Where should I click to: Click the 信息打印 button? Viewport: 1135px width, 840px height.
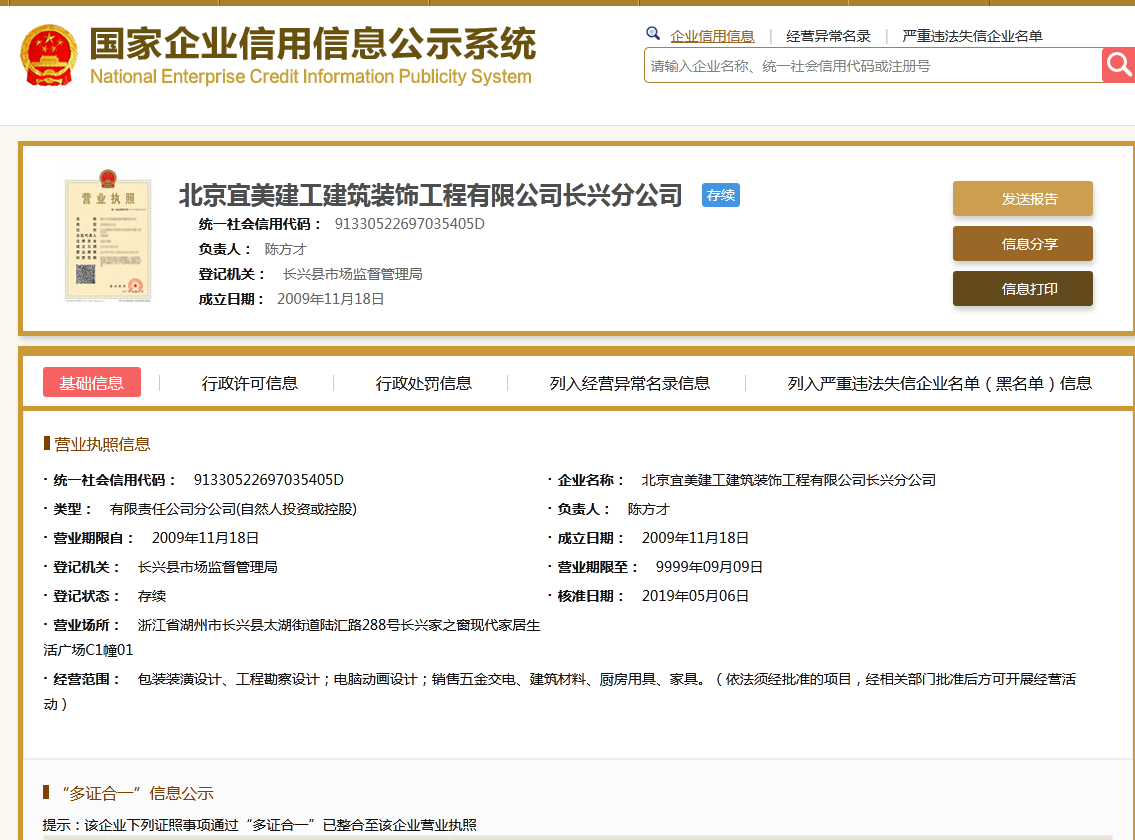[1023, 288]
